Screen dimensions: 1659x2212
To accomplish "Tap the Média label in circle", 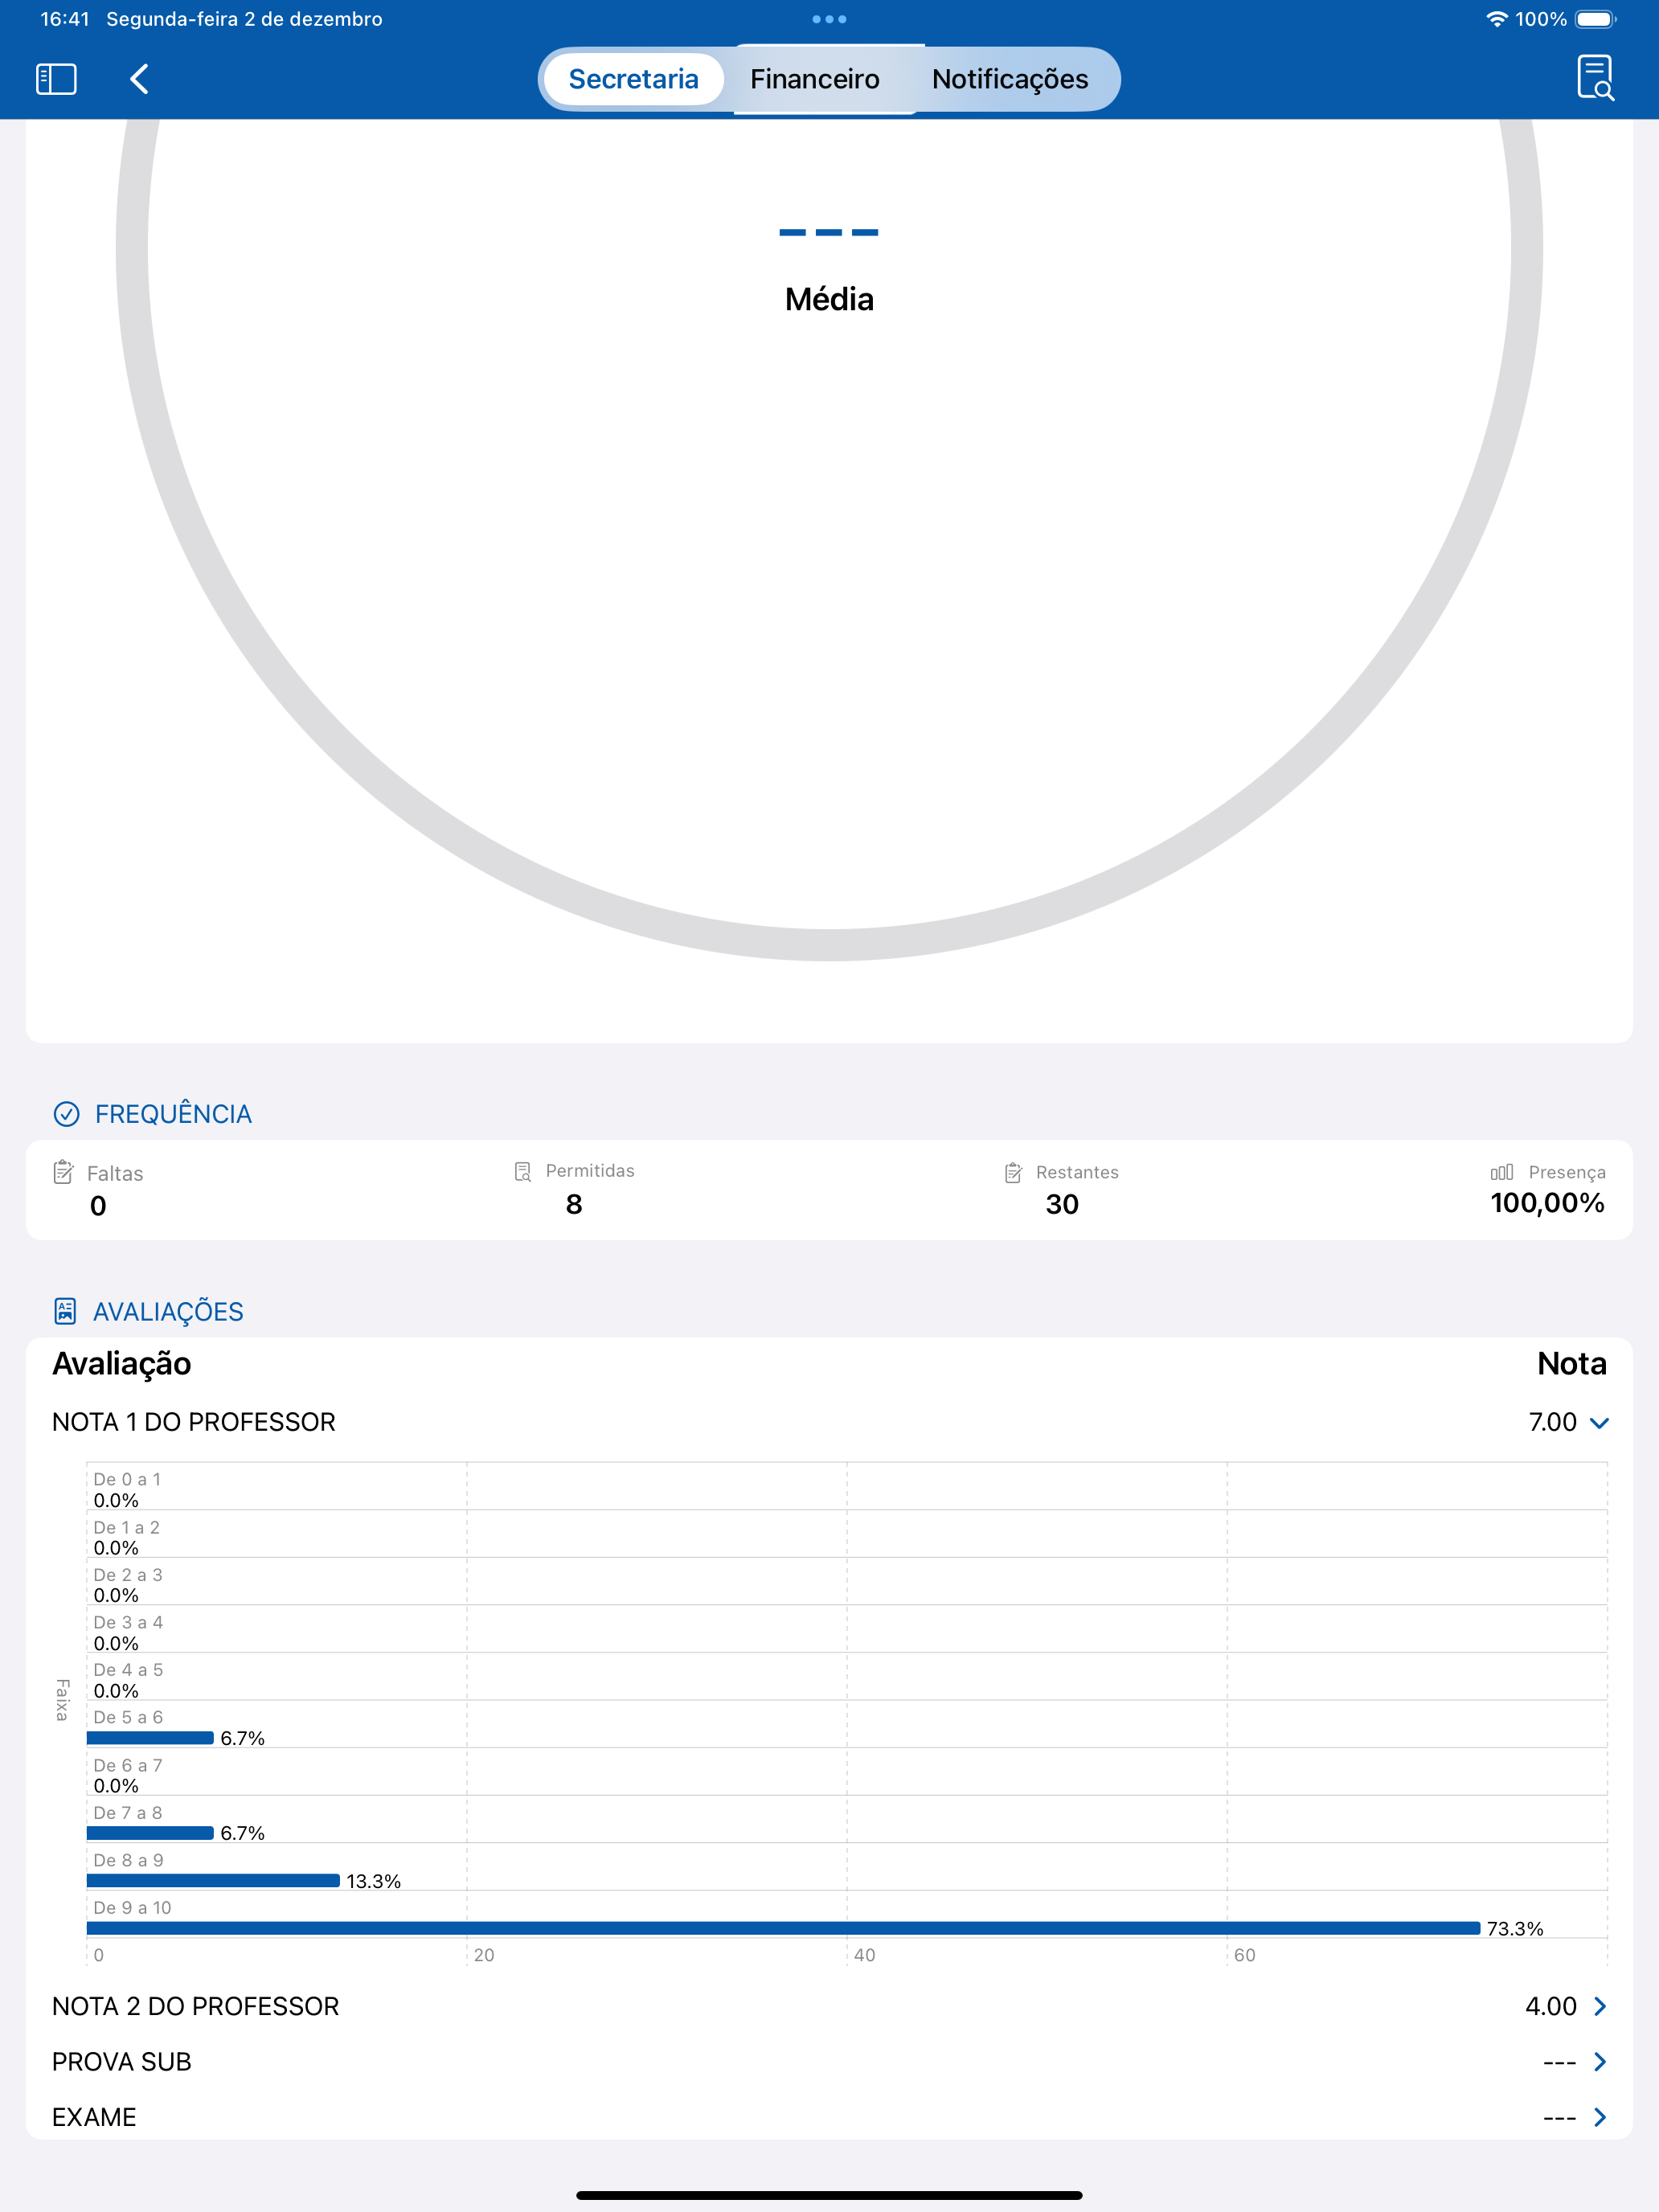I will pos(829,299).
